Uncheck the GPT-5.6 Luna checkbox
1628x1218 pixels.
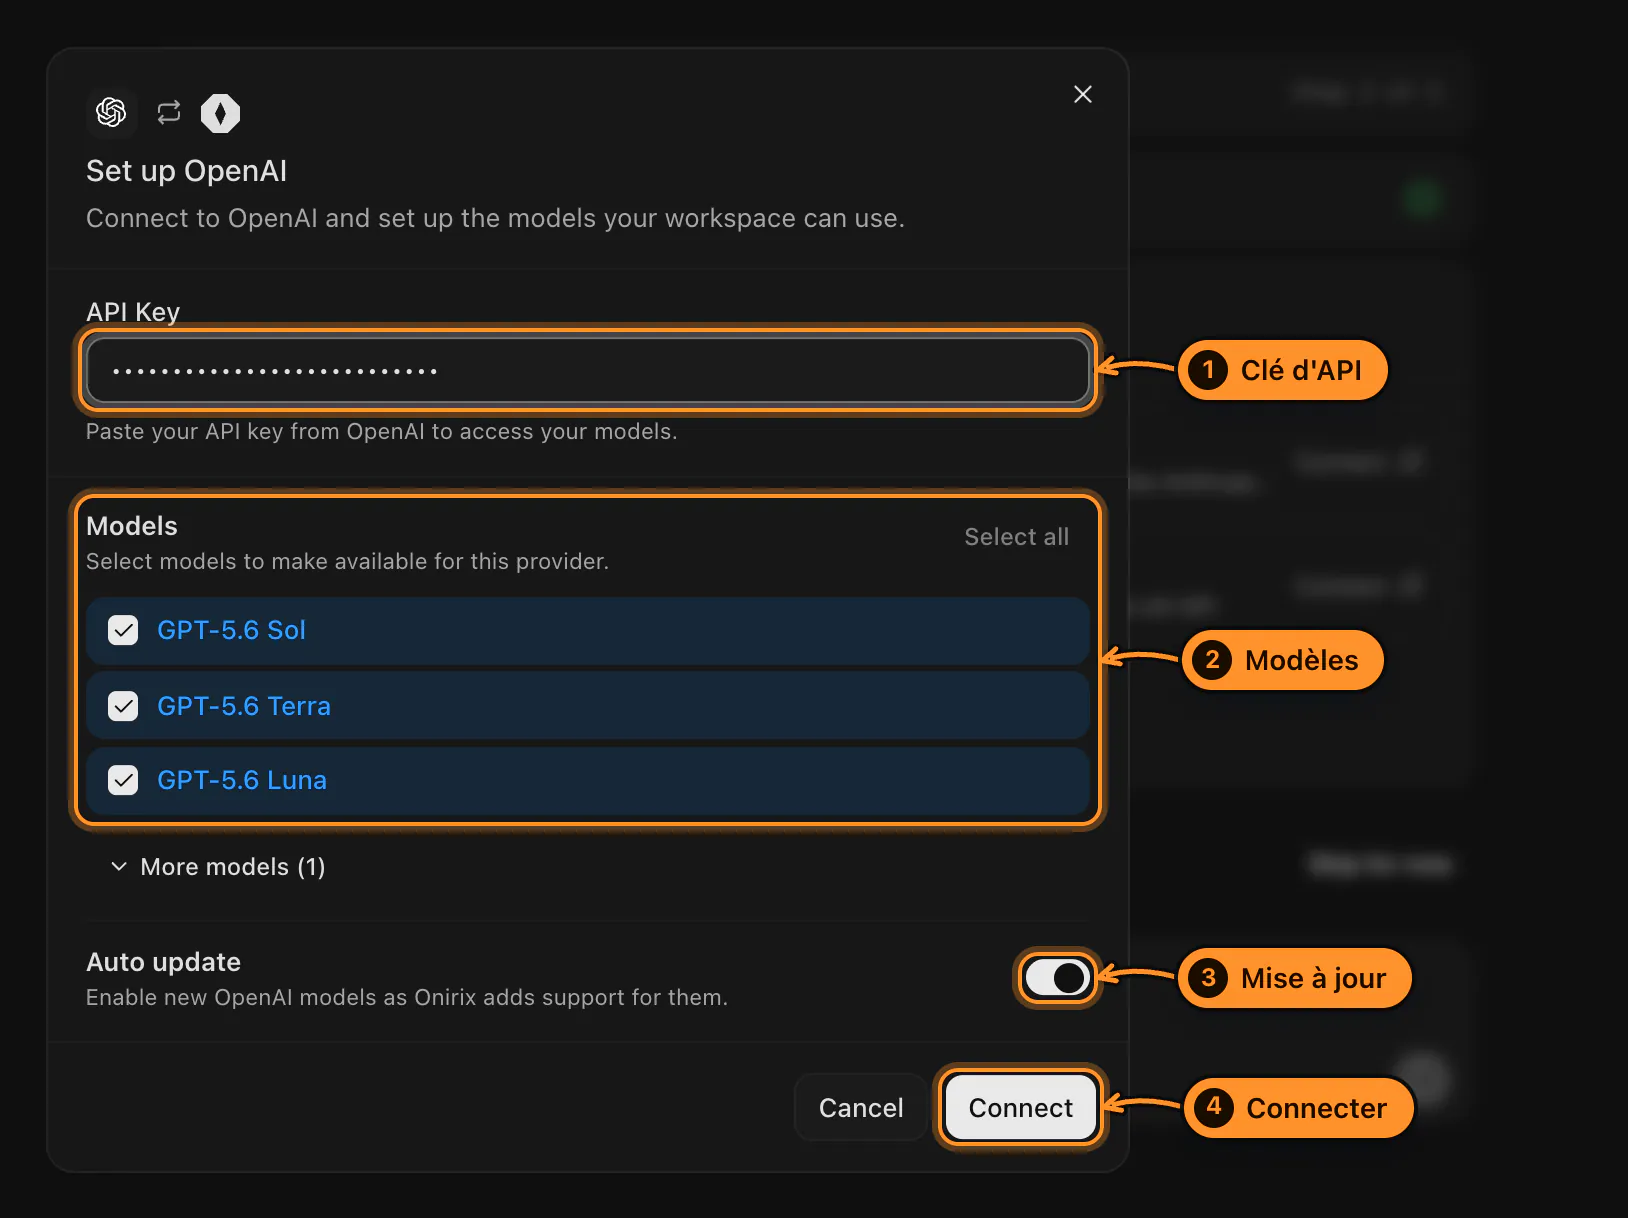point(123,780)
